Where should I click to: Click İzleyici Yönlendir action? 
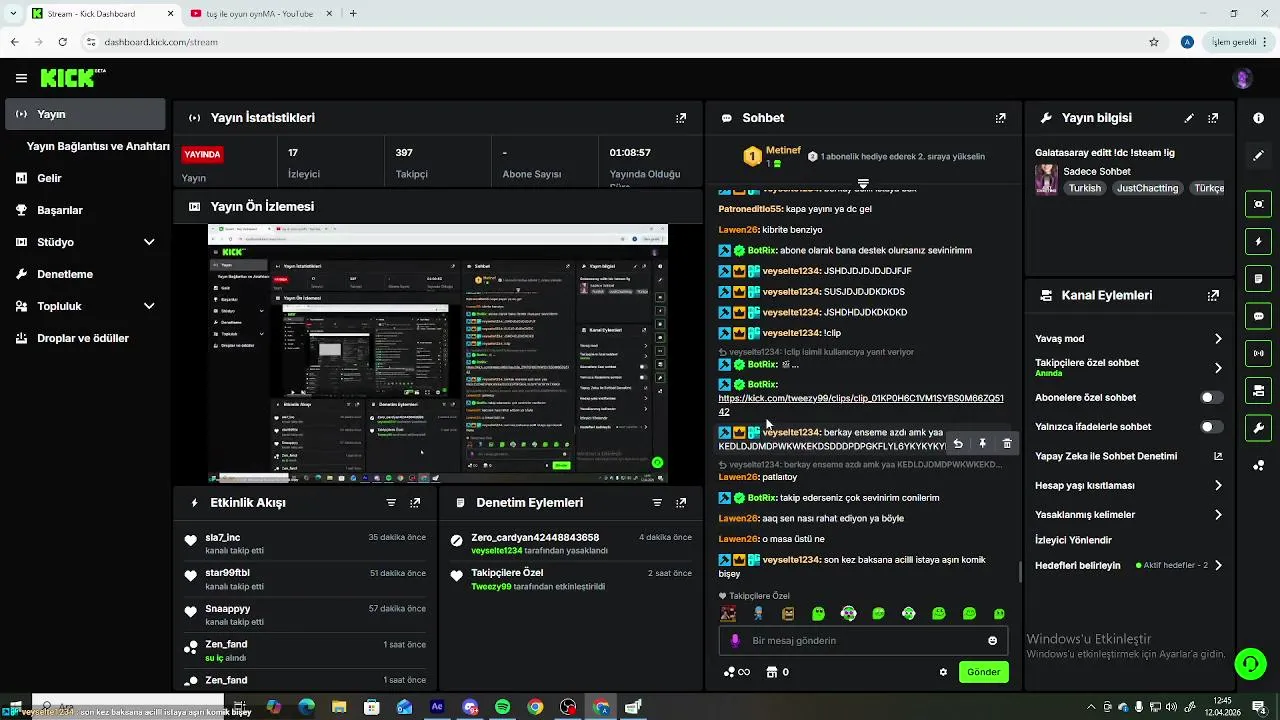coord(1073,540)
